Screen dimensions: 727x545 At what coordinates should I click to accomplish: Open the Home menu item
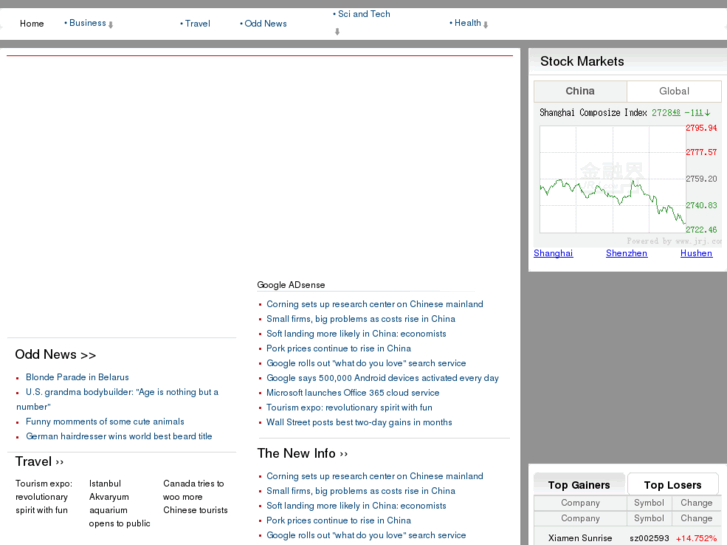coord(32,24)
